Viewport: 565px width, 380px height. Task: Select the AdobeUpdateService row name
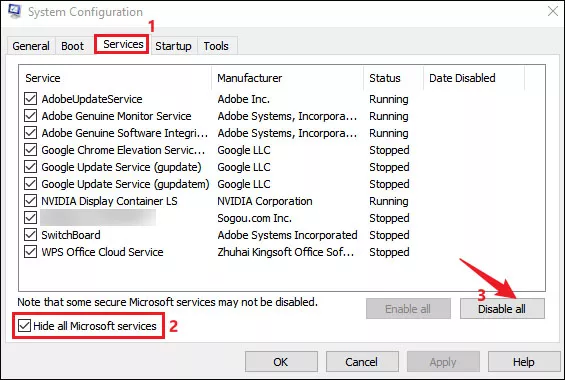click(x=92, y=99)
